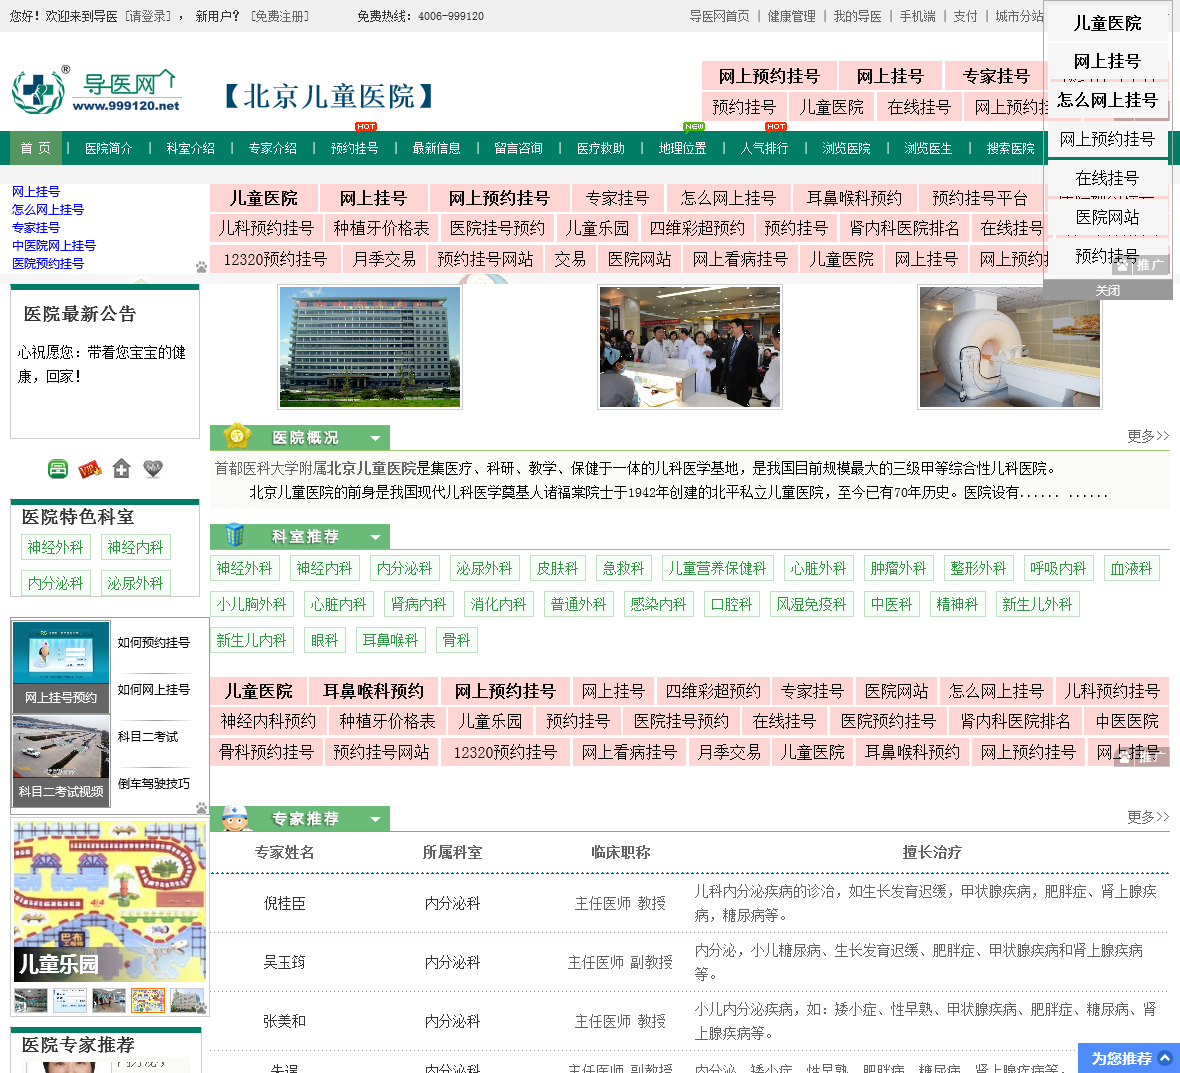1180x1073 pixels.
Task: Open 地理位置 in the navigation bar
Action: [x=683, y=148]
